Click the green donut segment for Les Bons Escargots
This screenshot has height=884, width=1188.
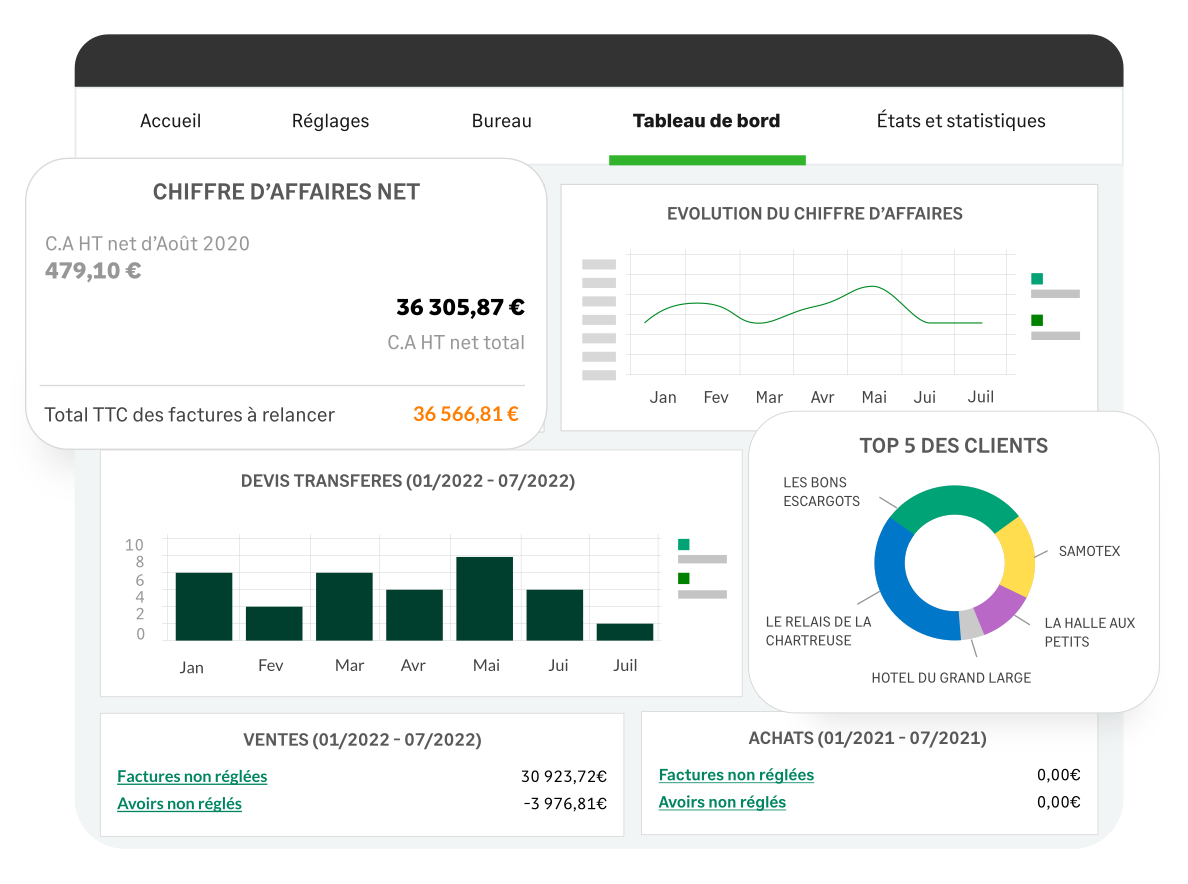954,501
